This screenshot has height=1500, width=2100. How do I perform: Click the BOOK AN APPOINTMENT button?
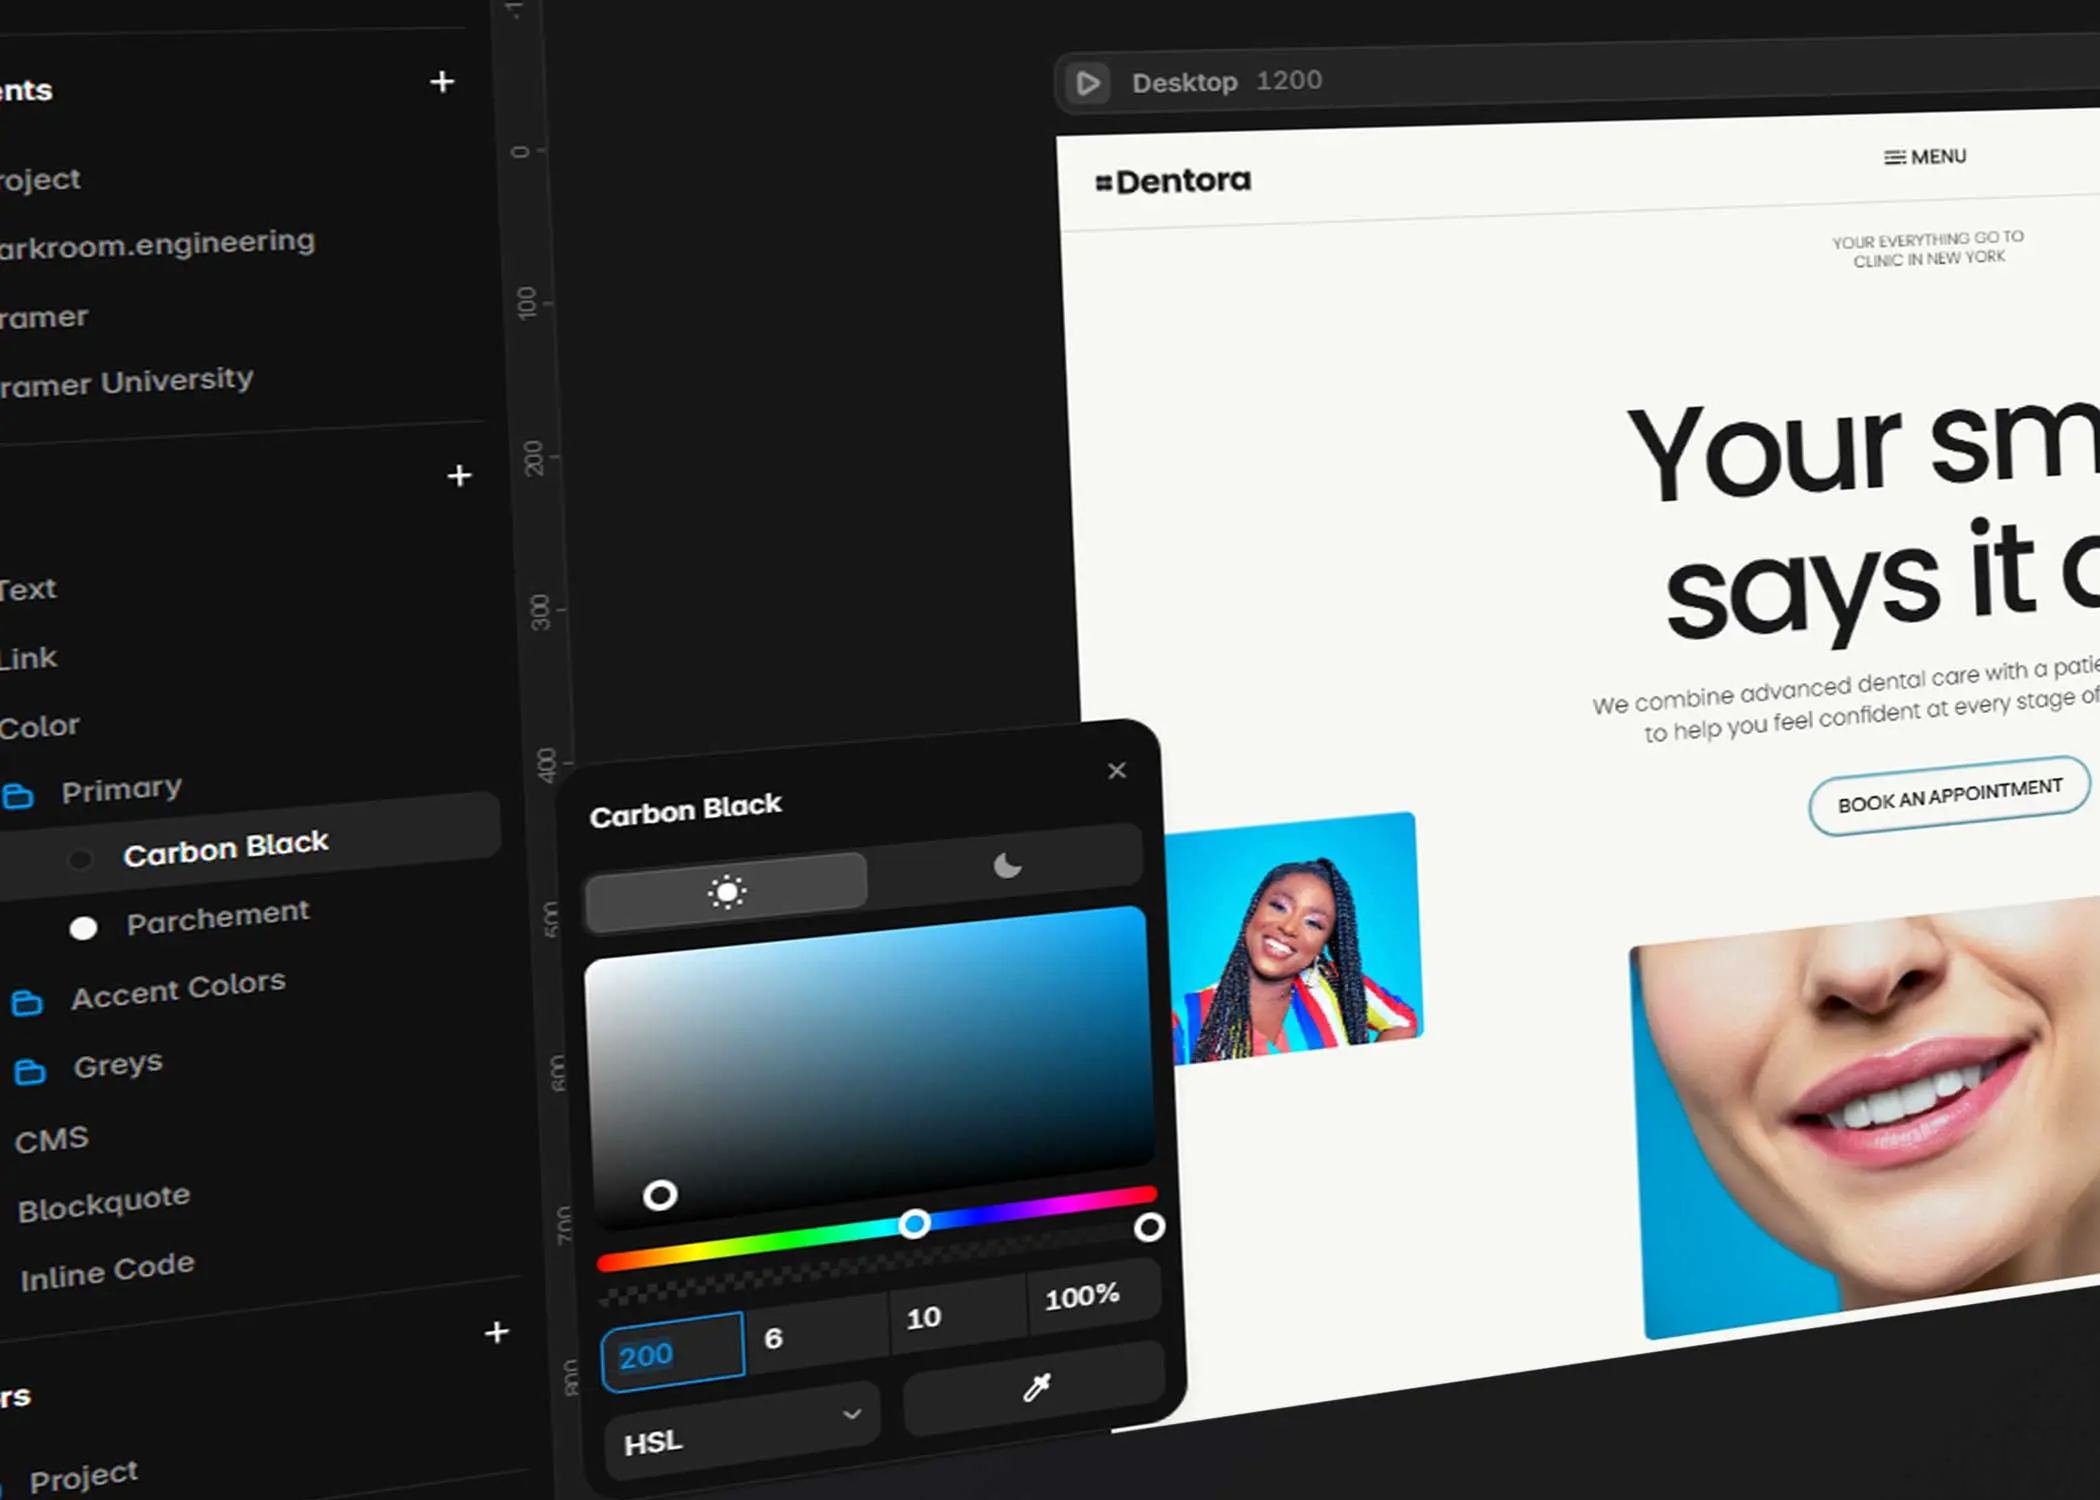pyautogui.click(x=1949, y=795)
